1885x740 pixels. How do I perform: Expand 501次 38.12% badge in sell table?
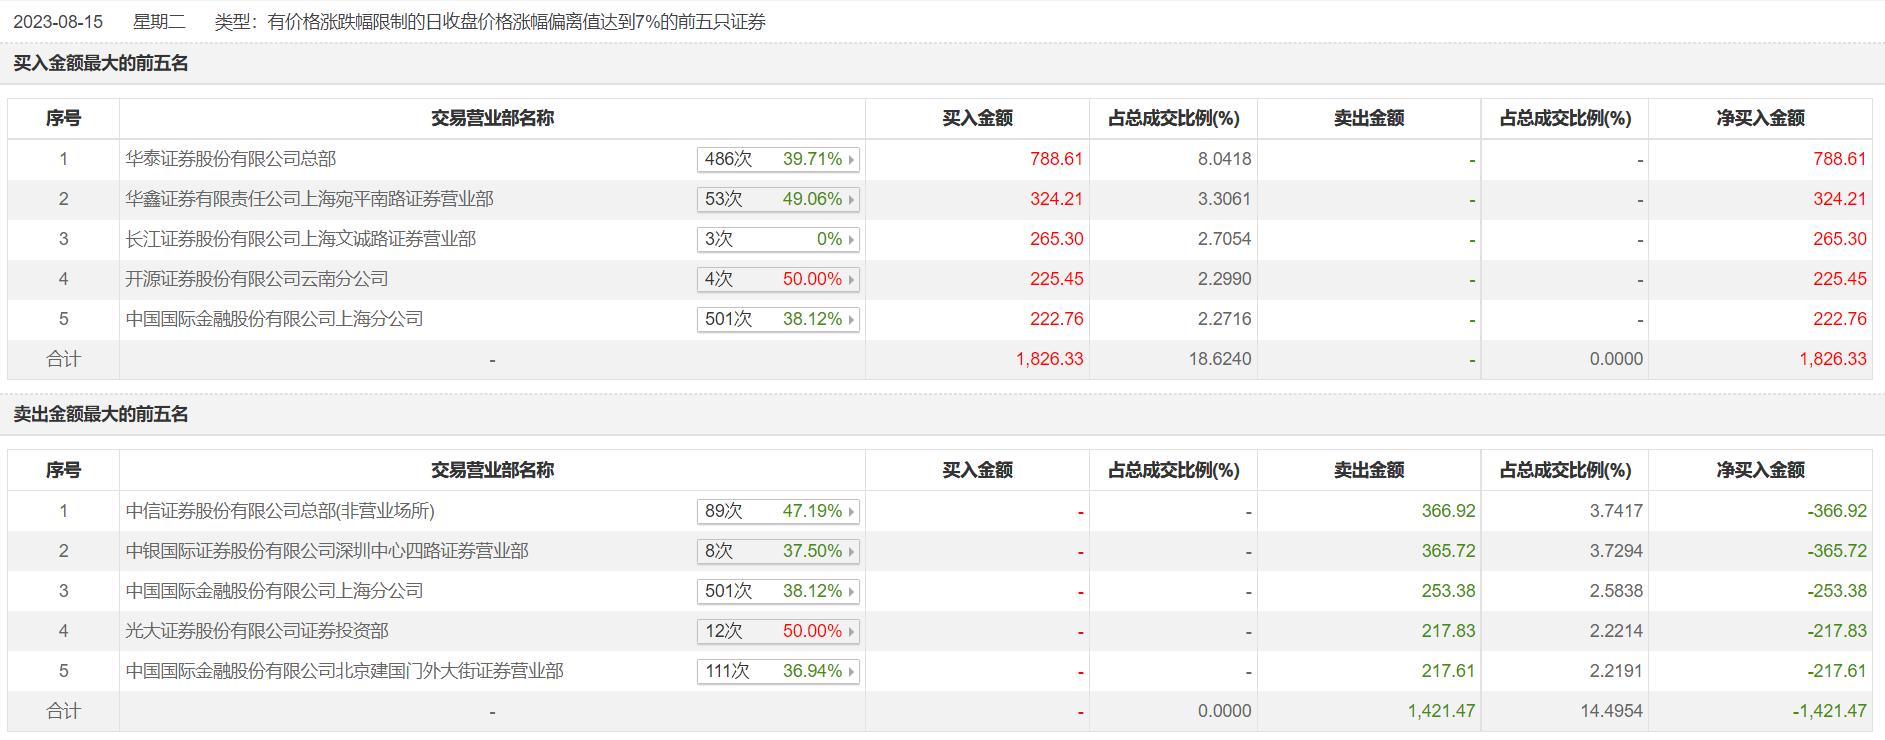pyautogui.click(x=778, y=591)
